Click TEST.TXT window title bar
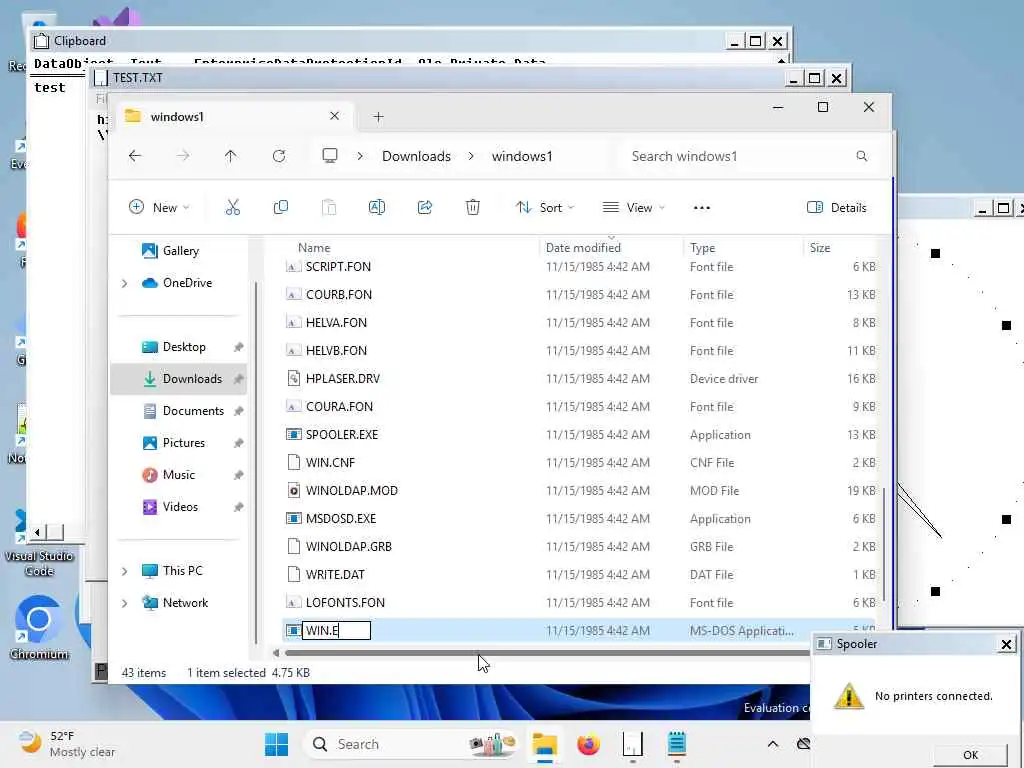 [438, 78]
